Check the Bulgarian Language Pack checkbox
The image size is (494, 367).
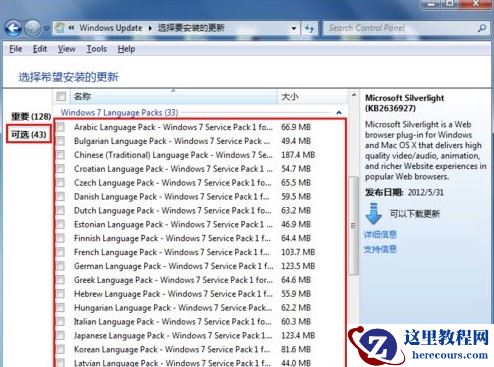pos(61,141)
